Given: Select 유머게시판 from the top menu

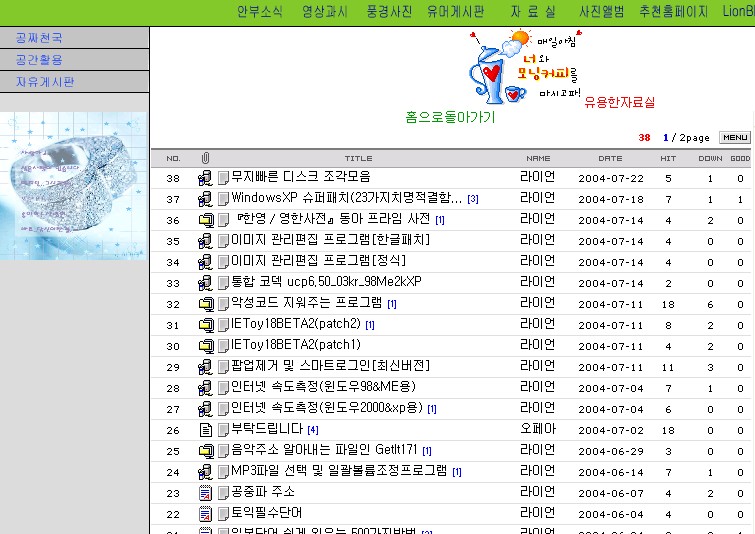Looking at the screenshot, I should pyautogui.click(x=455, y=12).
